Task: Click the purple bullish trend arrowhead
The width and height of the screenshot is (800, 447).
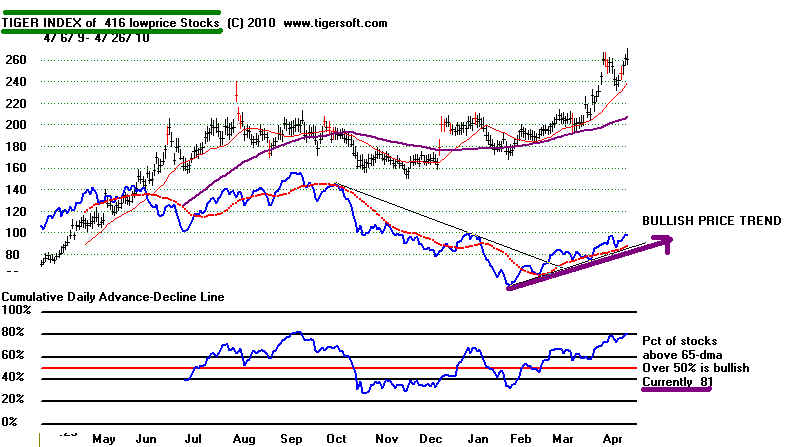Action: (661, 240)
